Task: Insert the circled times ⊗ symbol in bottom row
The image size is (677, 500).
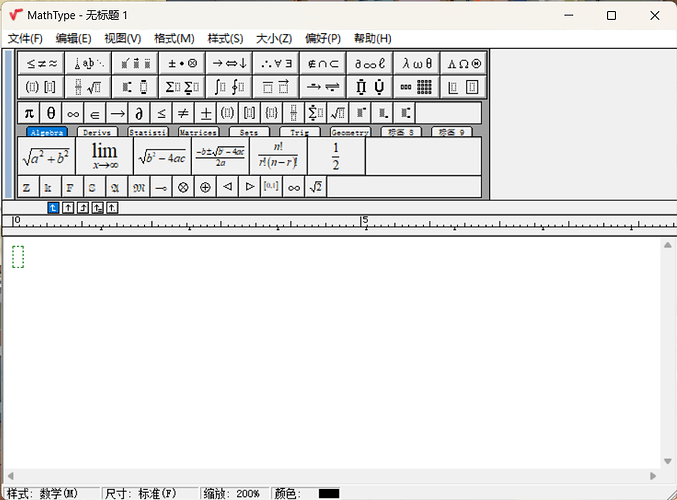Action: point(183,187)
